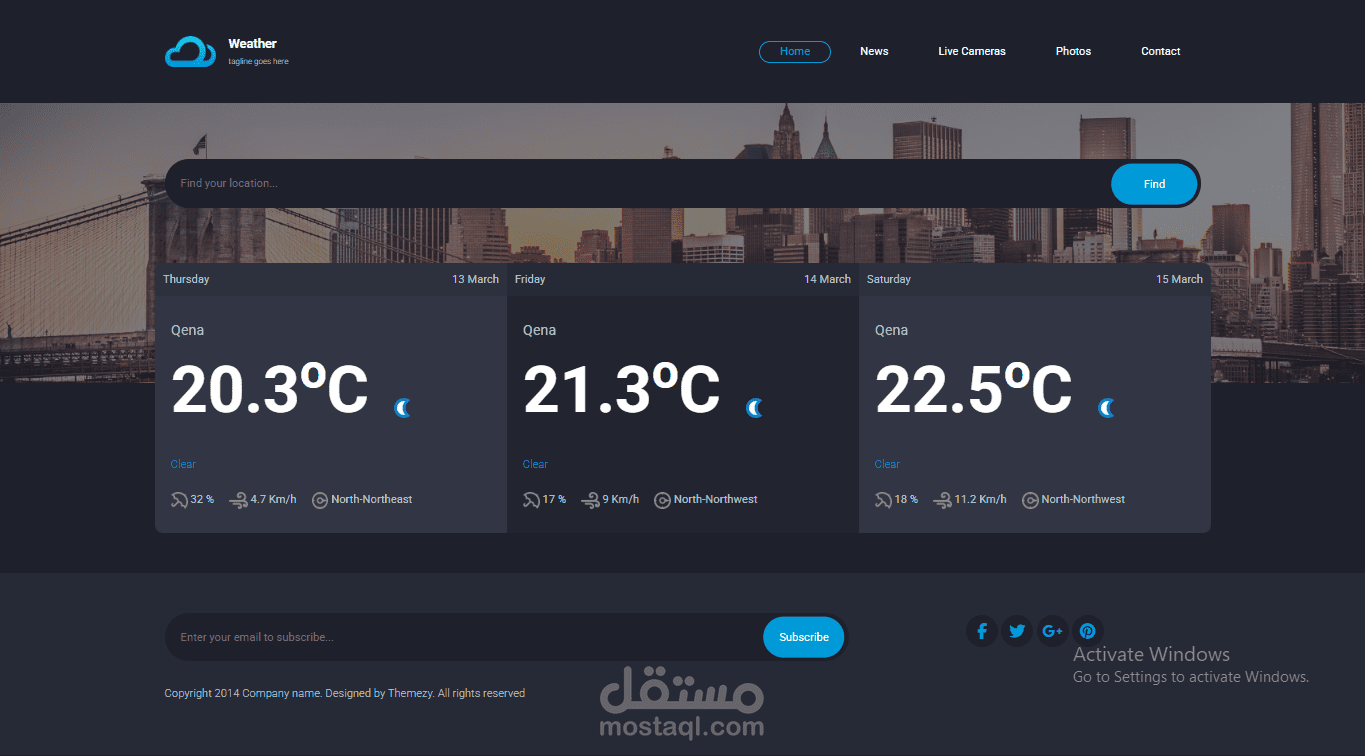The image size is (1365, 756).
Task: Open the Home navigation item
Action: (794, 51)
